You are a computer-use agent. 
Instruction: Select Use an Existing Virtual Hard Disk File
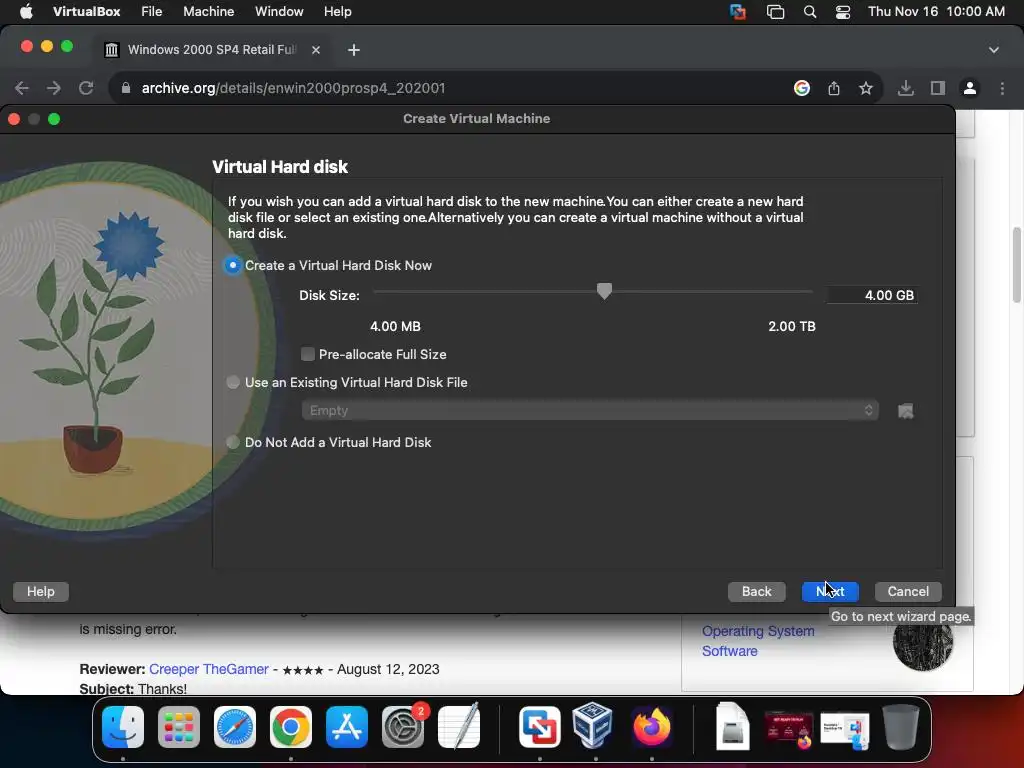(x=232, y=383)
